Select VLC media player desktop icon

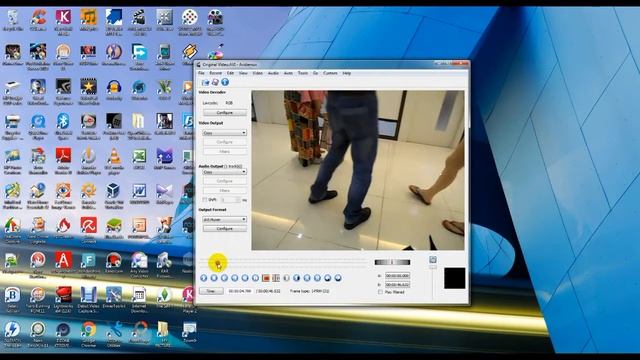tap(114, 161)
